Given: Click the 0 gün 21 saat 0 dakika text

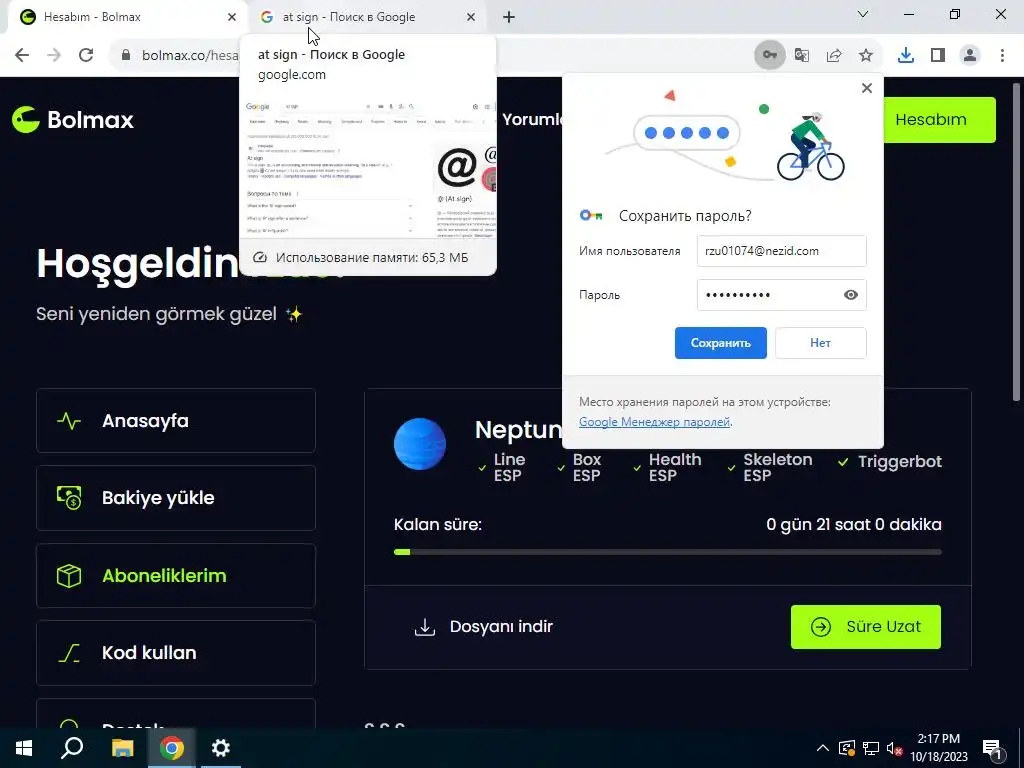Looking at the screenshot, I should click(854, 524).
